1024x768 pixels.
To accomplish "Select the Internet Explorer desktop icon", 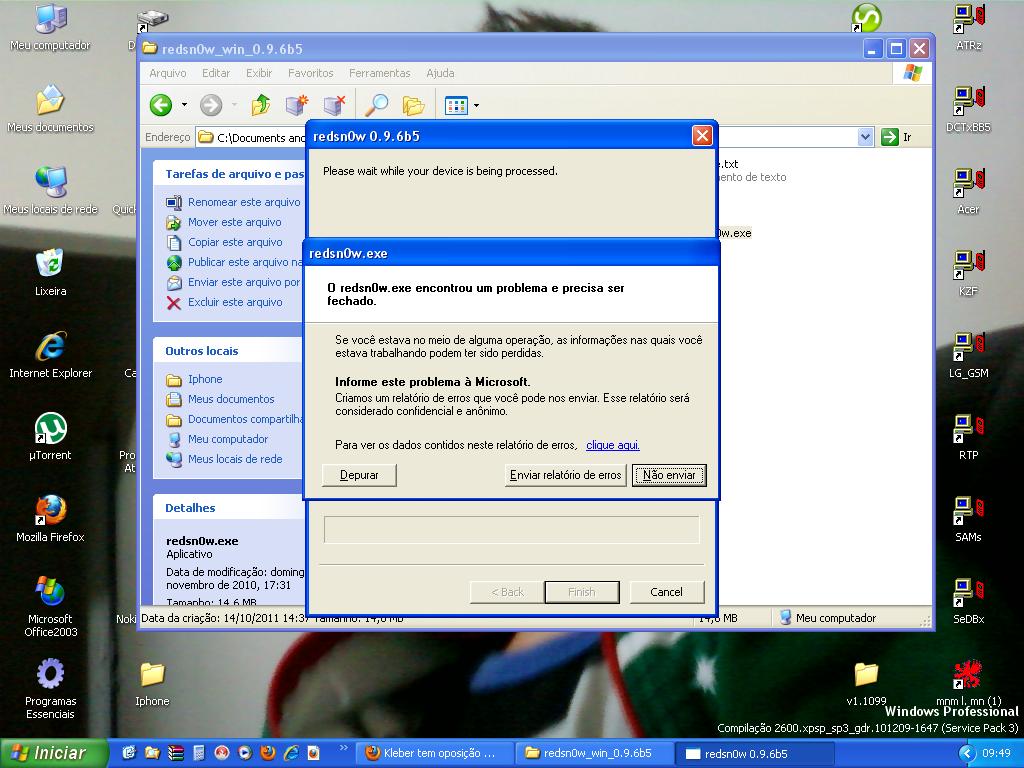I will [x=50, y=355].
